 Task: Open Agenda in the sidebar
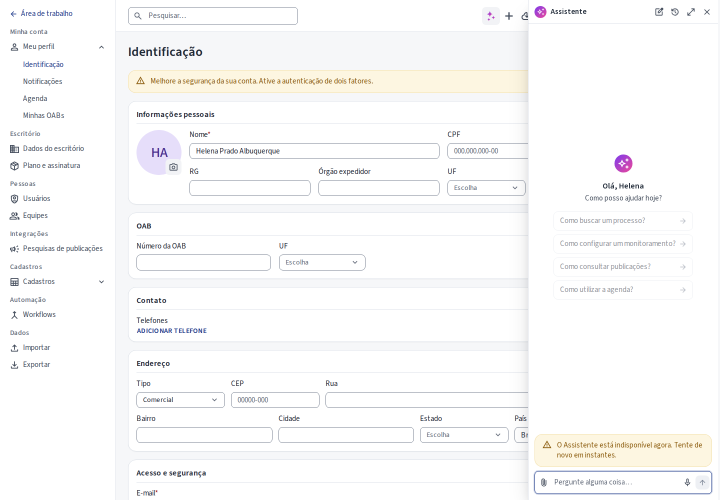point(35,98)
